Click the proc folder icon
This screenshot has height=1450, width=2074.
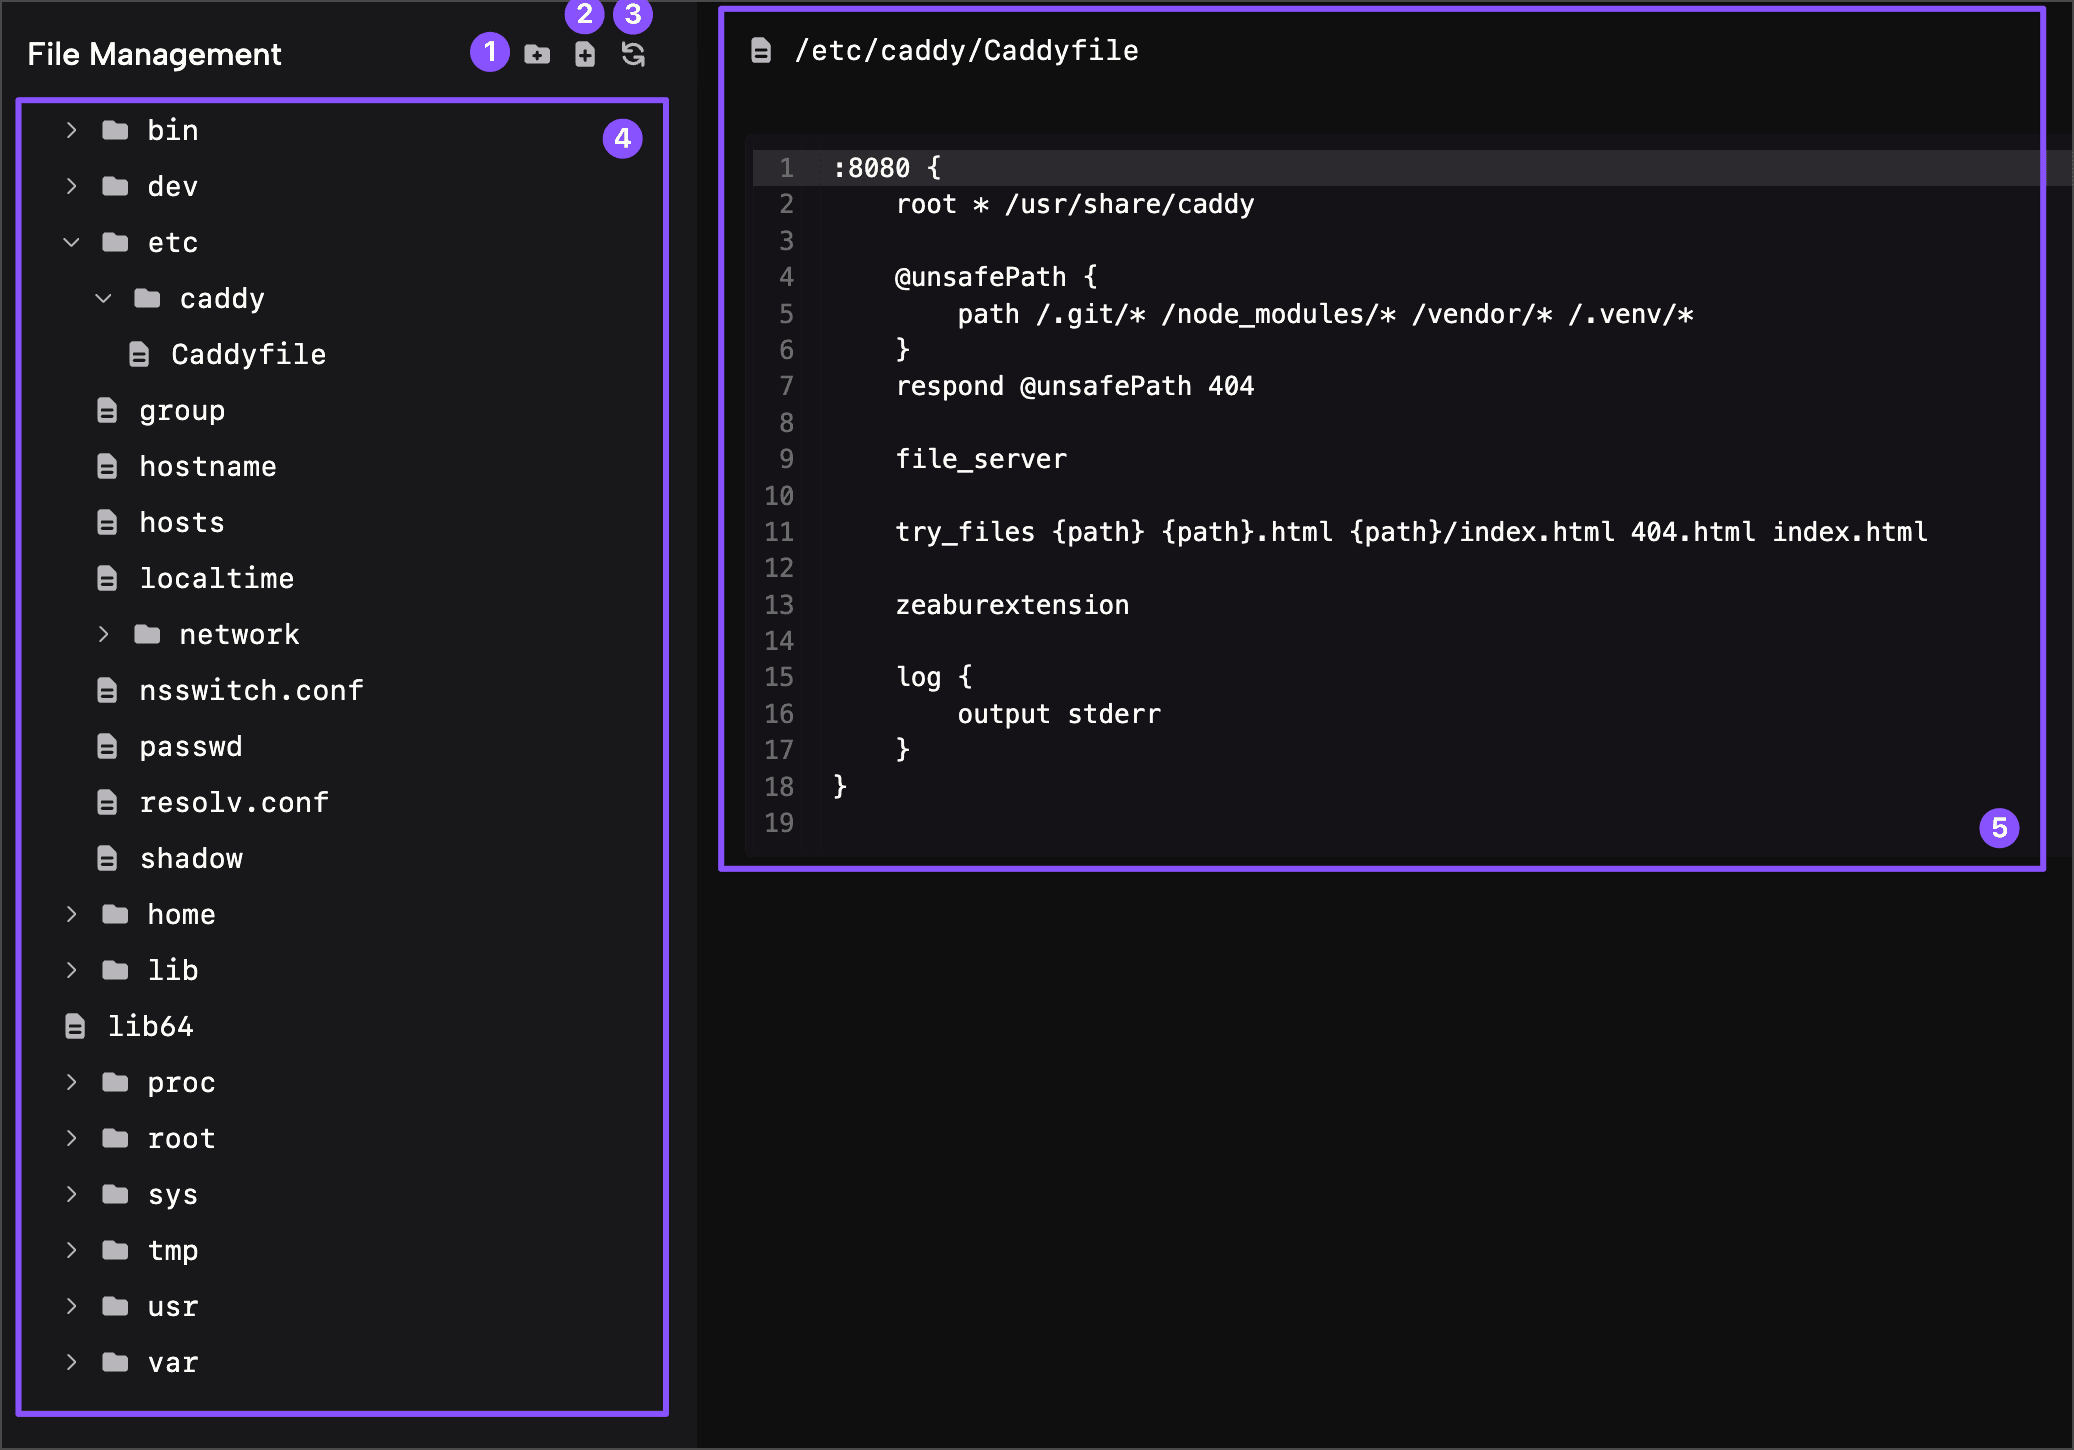pyautogui.click(x=115, y=1082)
